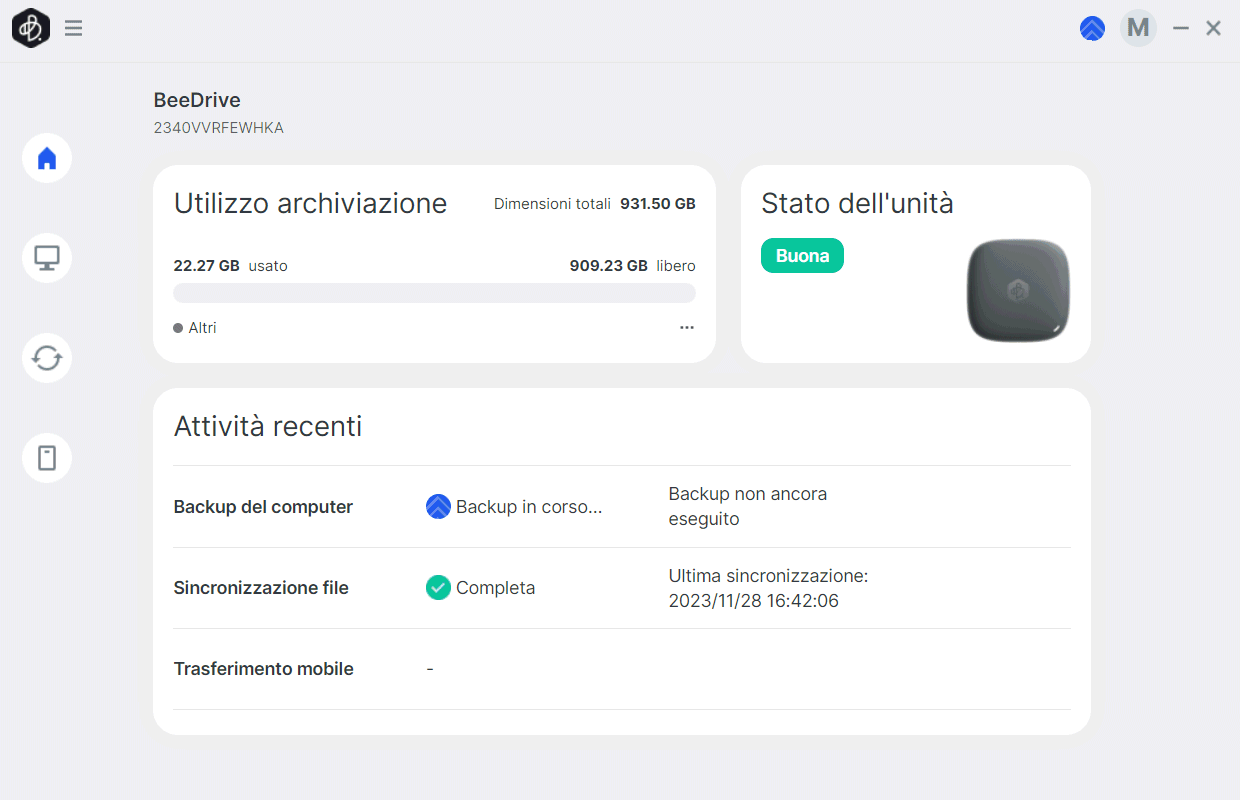Image resolution: width=1240 pixels, height=800 pixels.
Task: Click the blue backup in progress icon
Action: [438, 507]
